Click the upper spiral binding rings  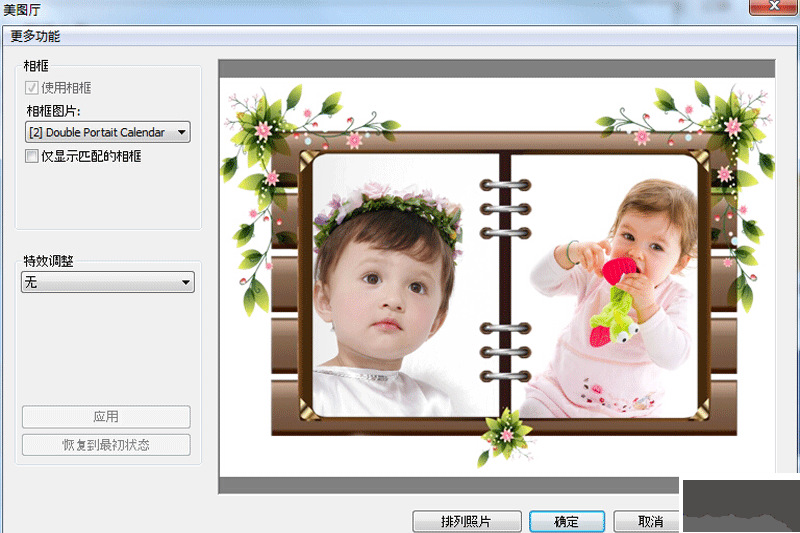(x=499, y=208)
